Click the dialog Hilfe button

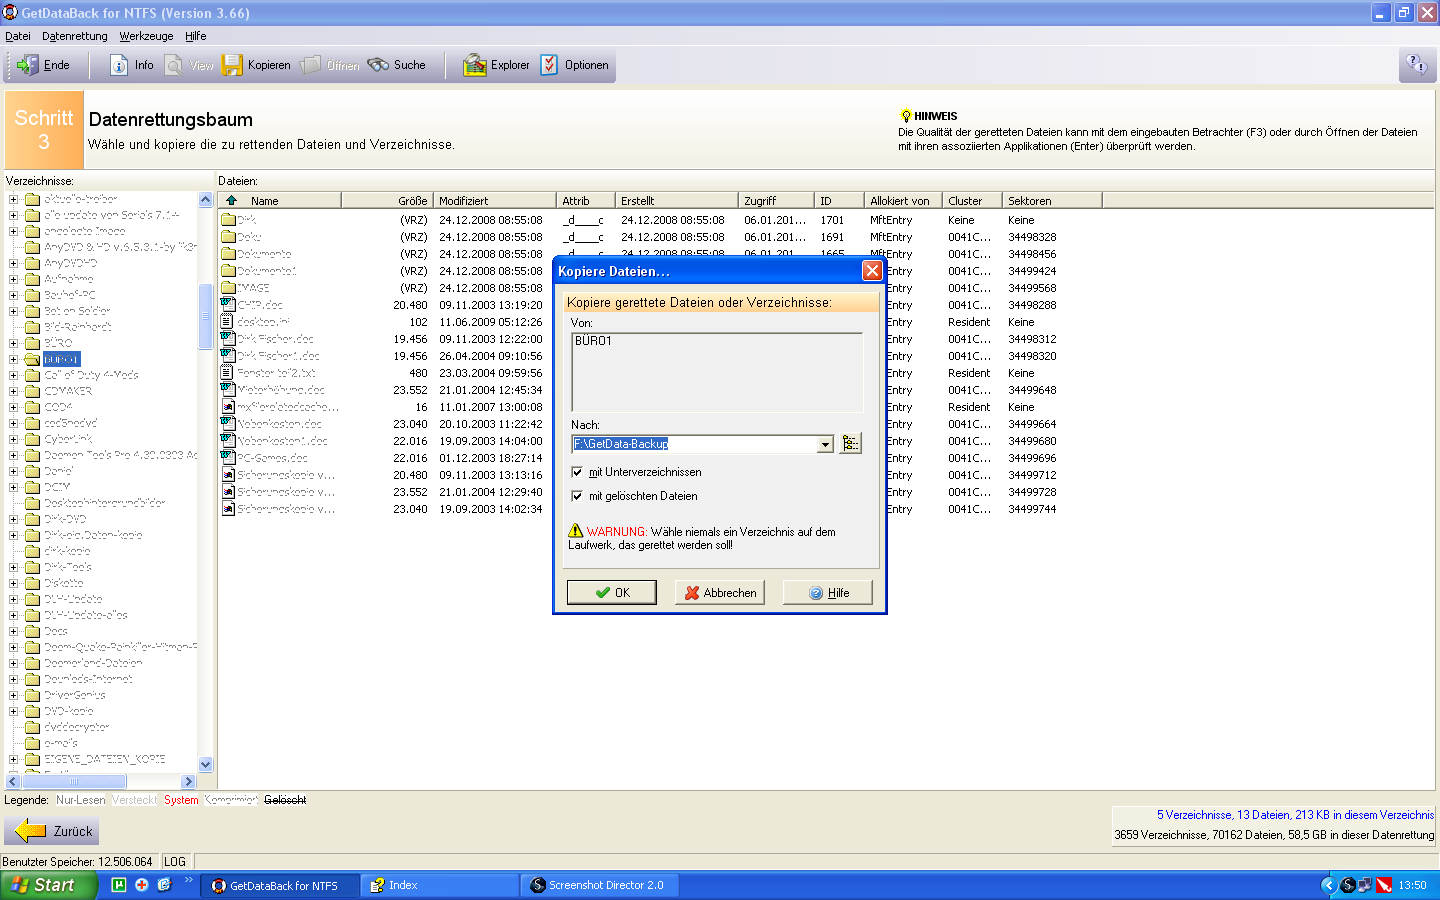click(x=828, y=593)
